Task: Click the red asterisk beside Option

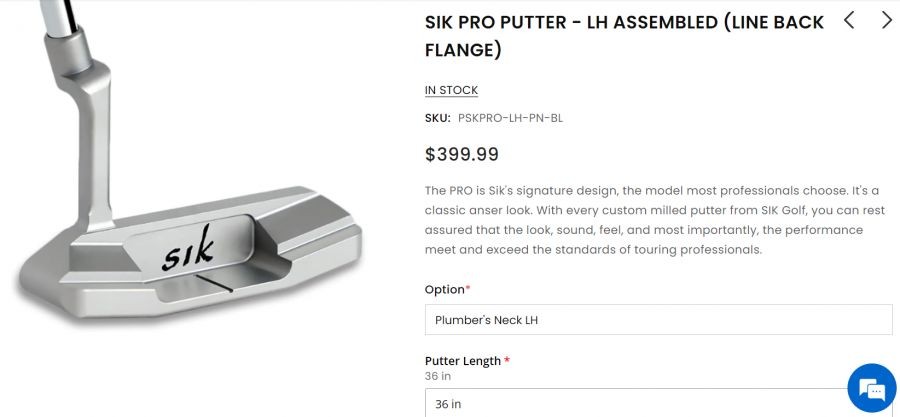Action: point(468,290)
